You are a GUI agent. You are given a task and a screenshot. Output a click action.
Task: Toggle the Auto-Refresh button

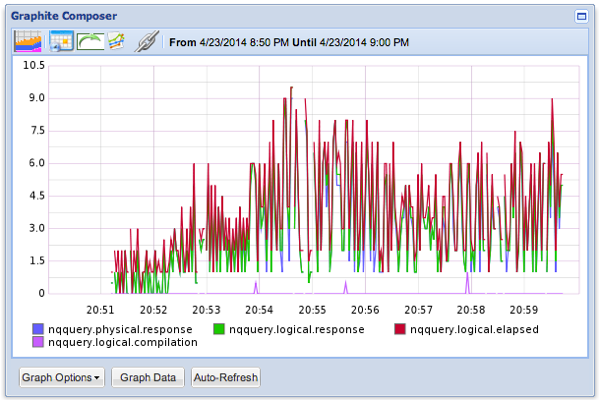click(226, 378)
